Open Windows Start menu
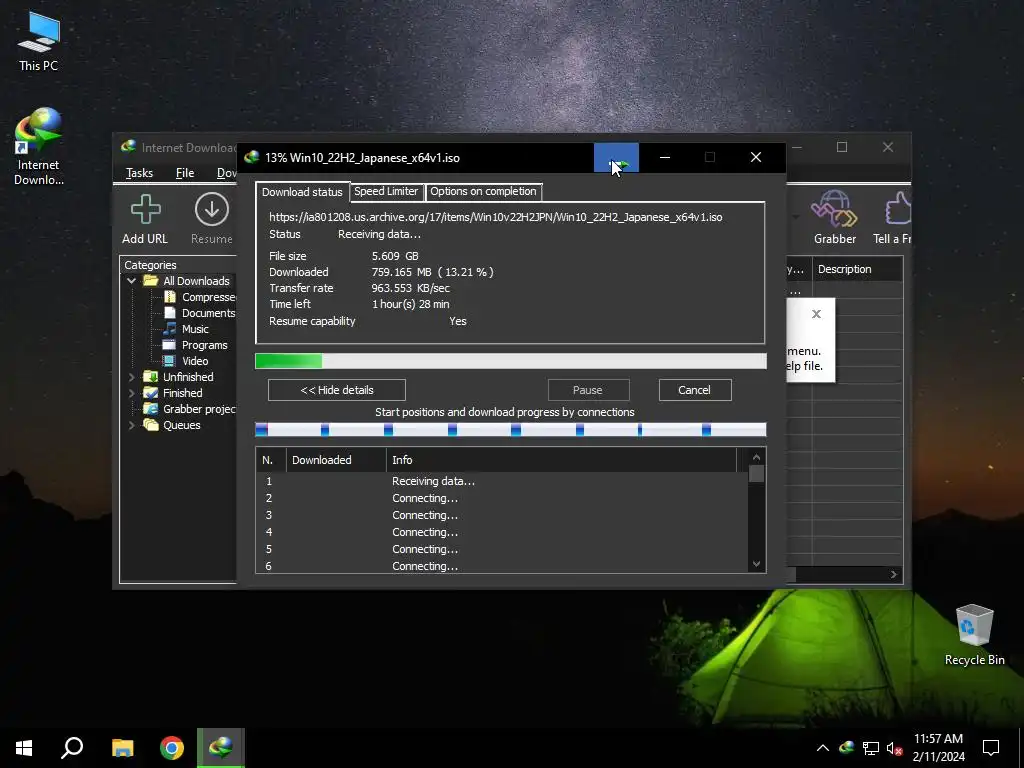 pyautogui.click(x=24, y=748)
